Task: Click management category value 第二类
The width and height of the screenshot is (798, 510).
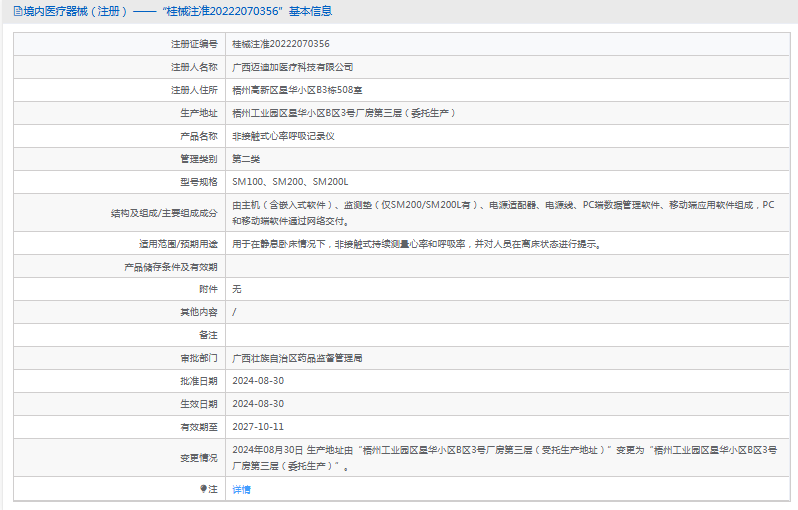Action: click(x=246, y=159)
